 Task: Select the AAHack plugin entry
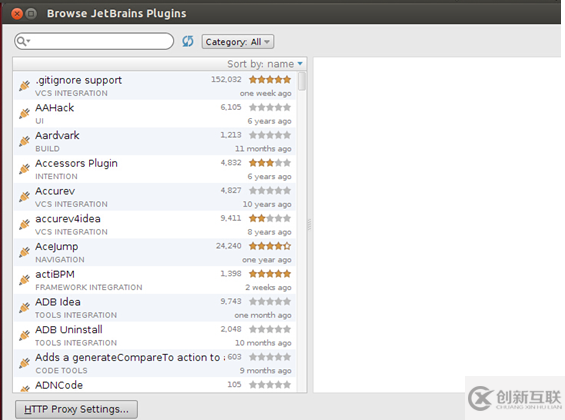155,114
